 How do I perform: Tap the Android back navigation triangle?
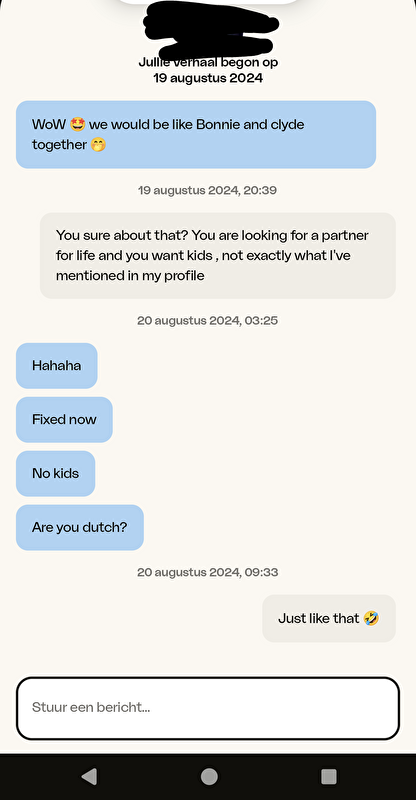89,777
